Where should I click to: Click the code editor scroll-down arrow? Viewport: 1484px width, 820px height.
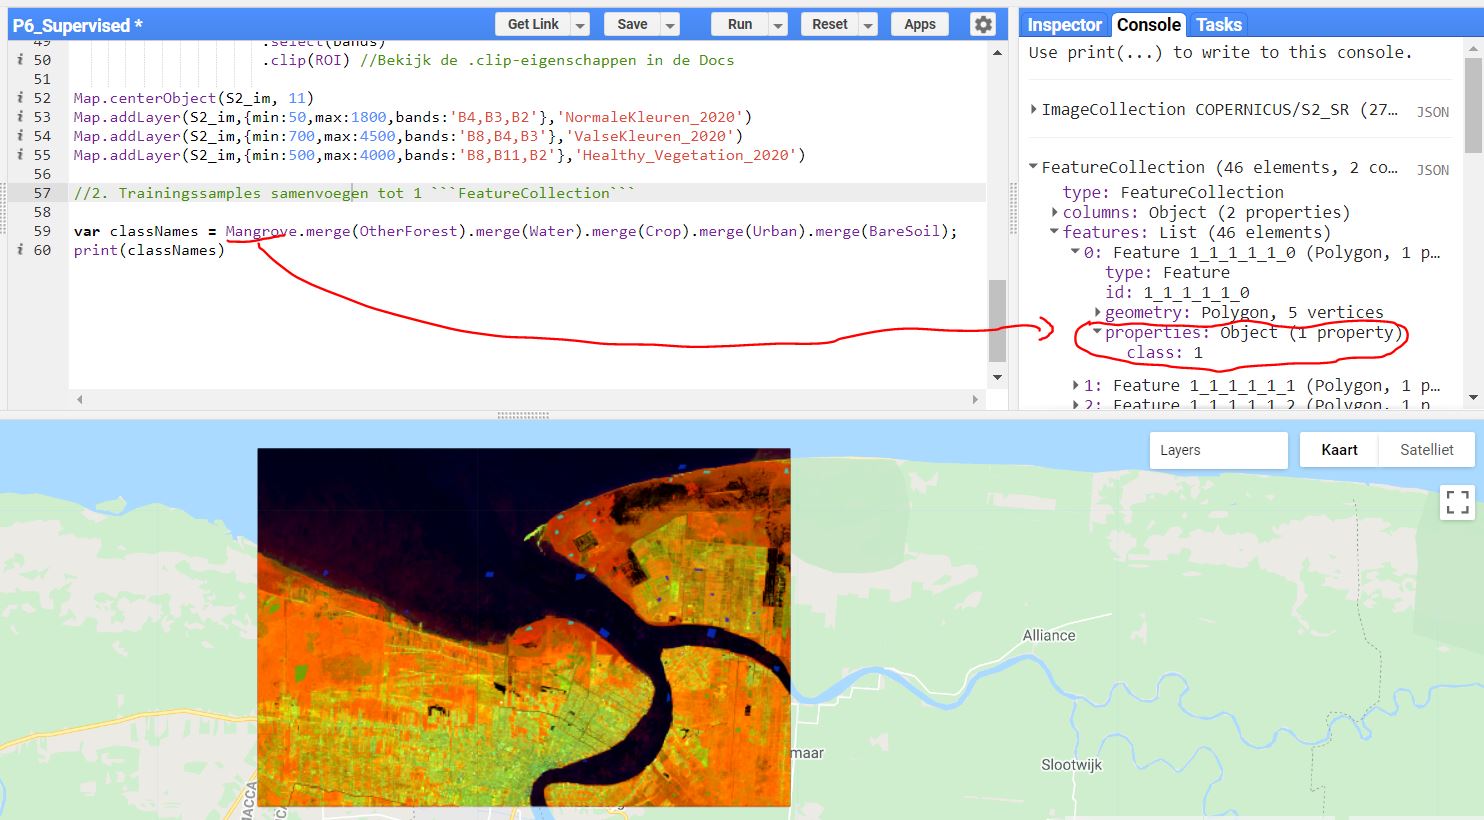(x=997, y=377)
